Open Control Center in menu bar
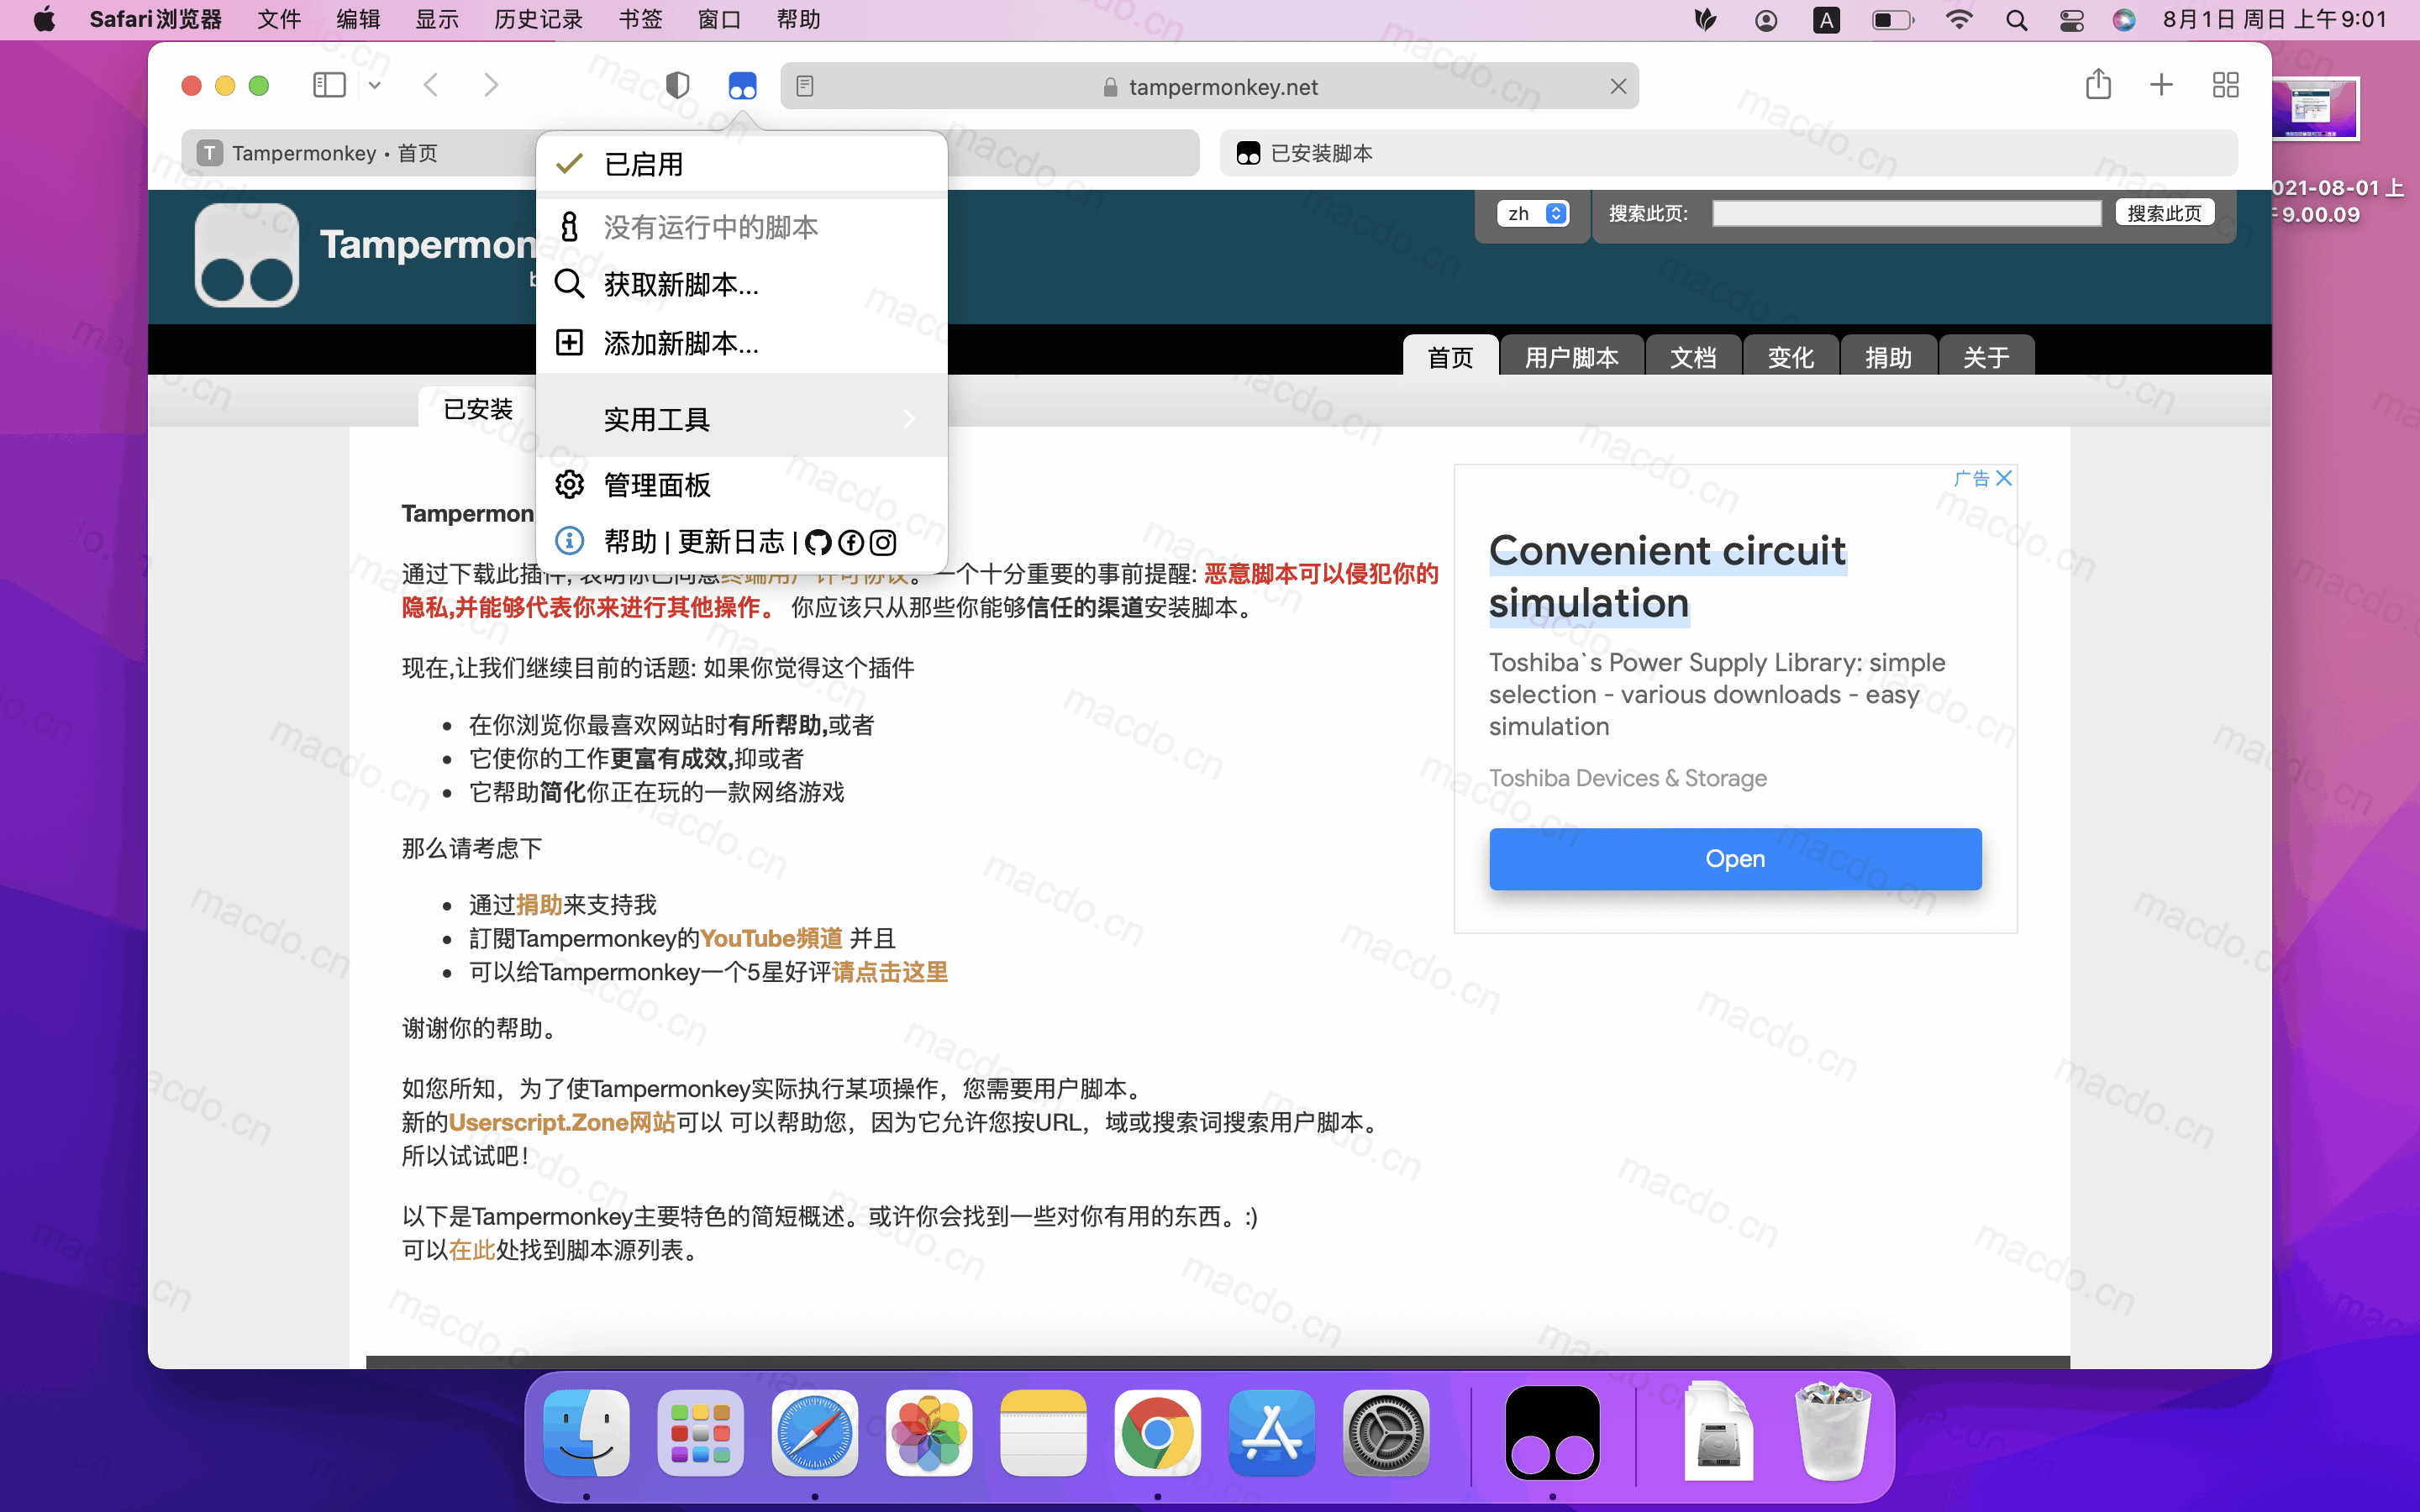The height and width of the screenshot is (1512, 2420). 2071,20
